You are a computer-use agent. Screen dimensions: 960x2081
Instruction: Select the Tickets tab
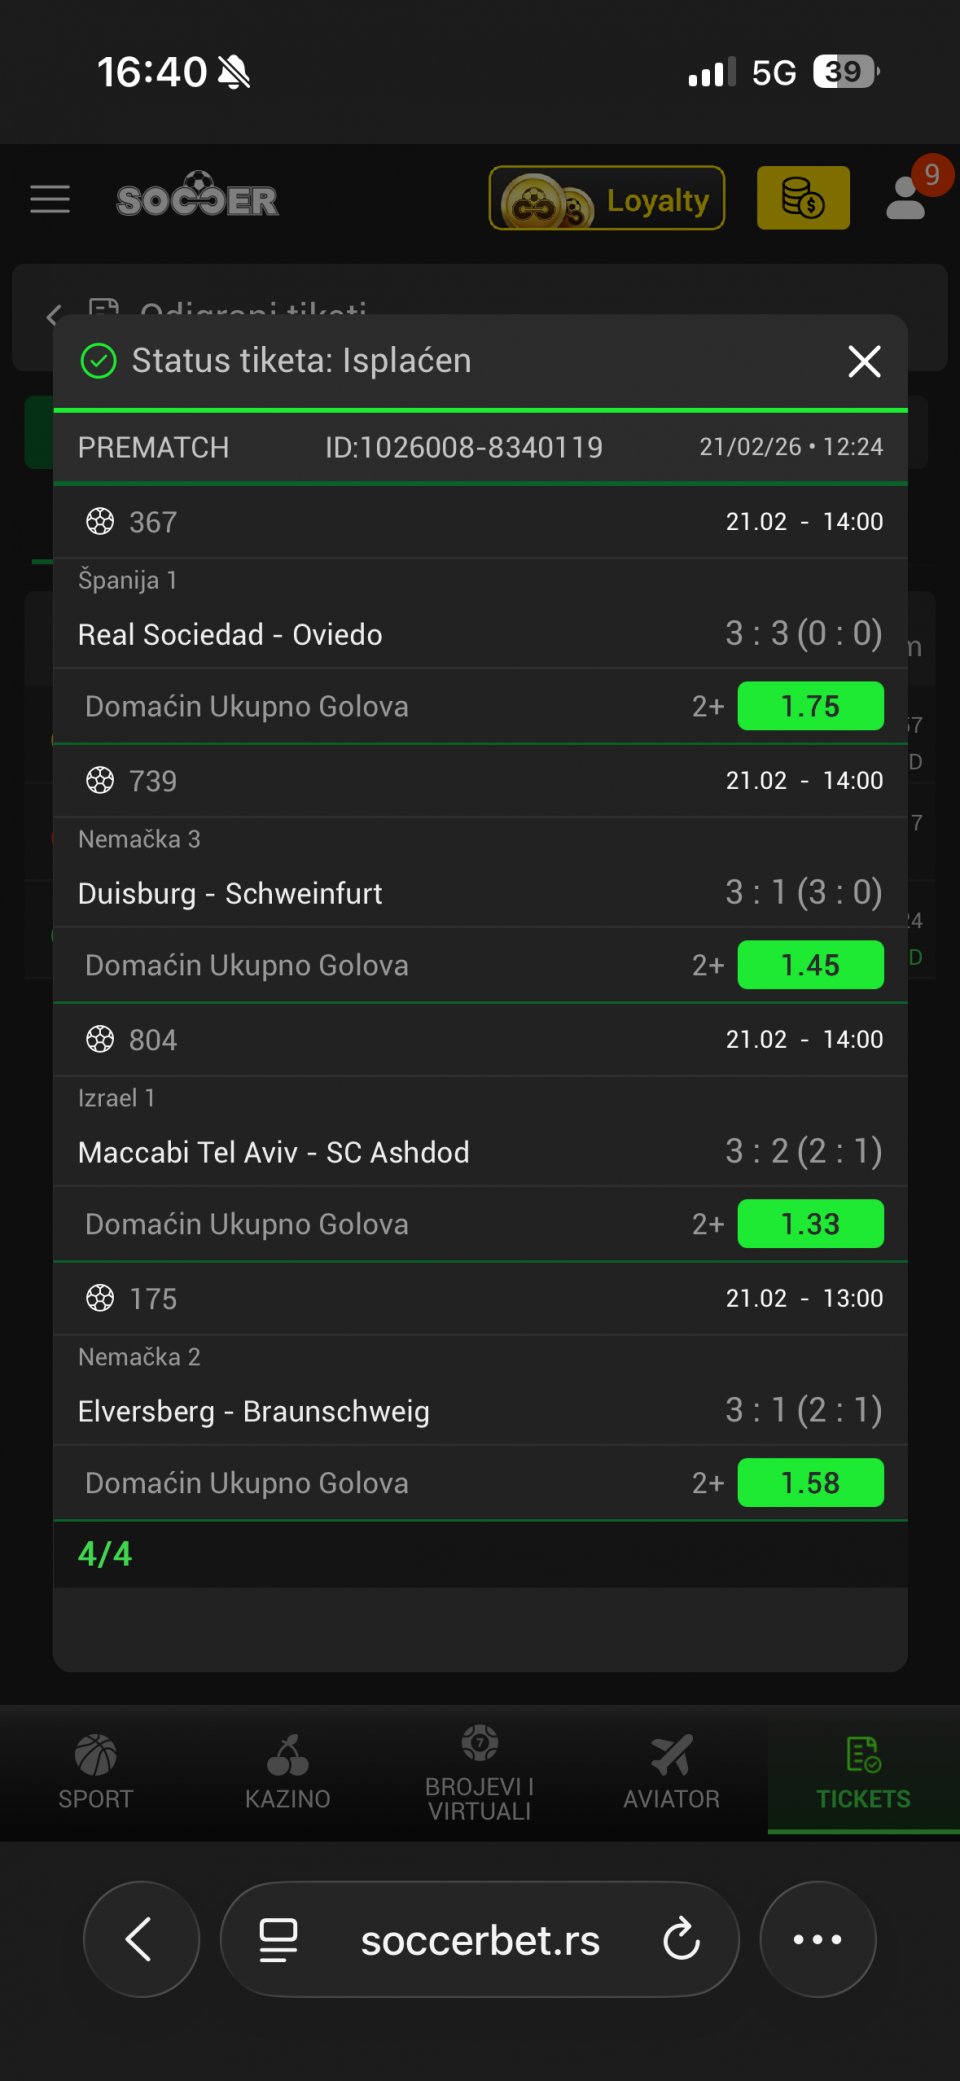tap(863, 1772)
